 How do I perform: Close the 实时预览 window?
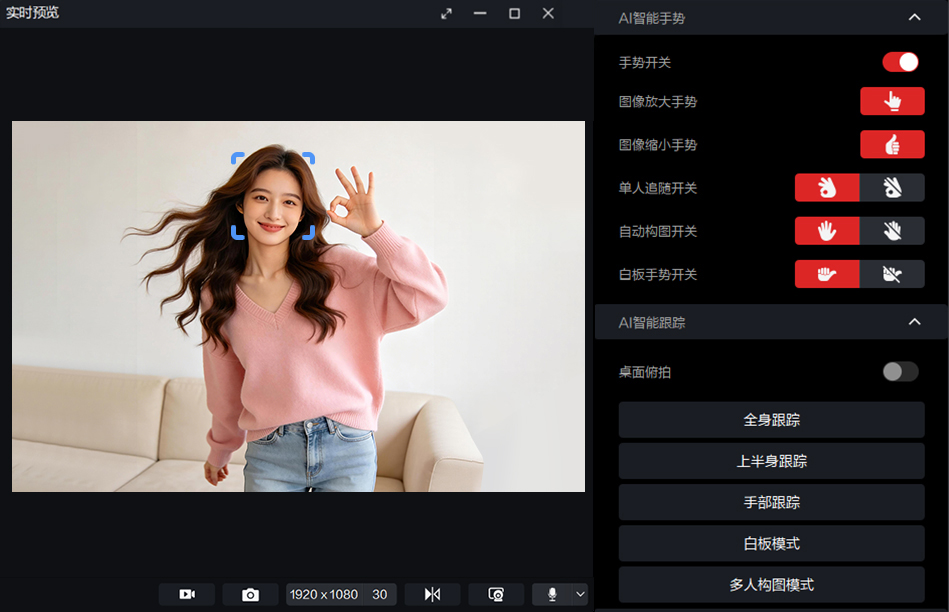(548, 13)
